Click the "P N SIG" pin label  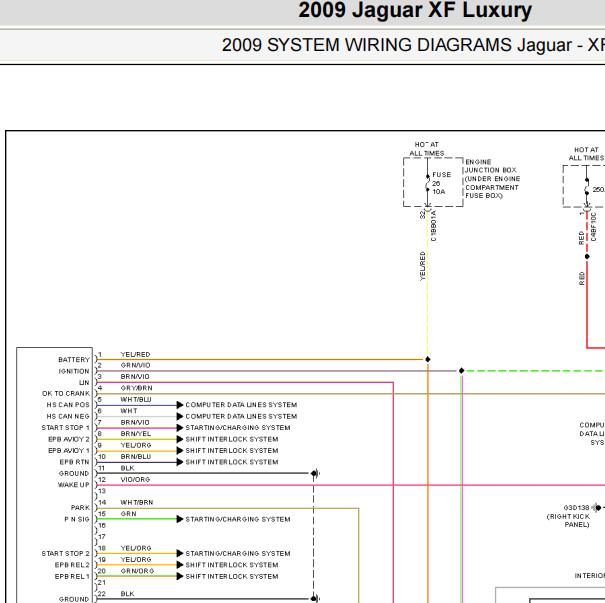coord(77,519)
